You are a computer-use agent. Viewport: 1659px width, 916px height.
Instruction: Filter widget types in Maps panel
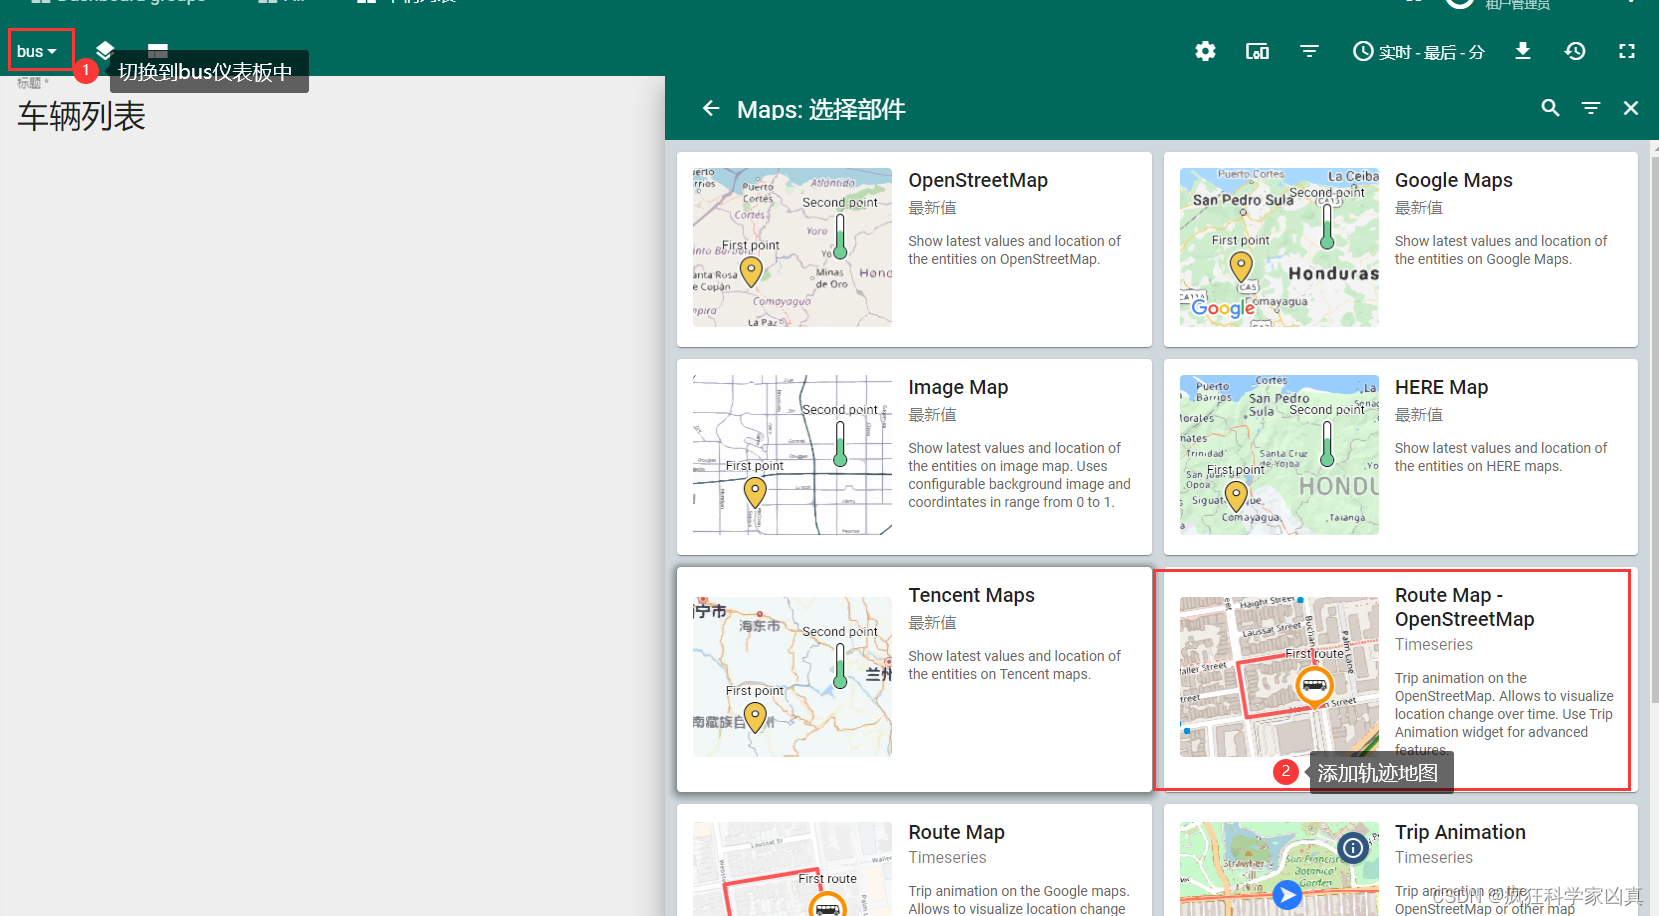(1591, 108)
